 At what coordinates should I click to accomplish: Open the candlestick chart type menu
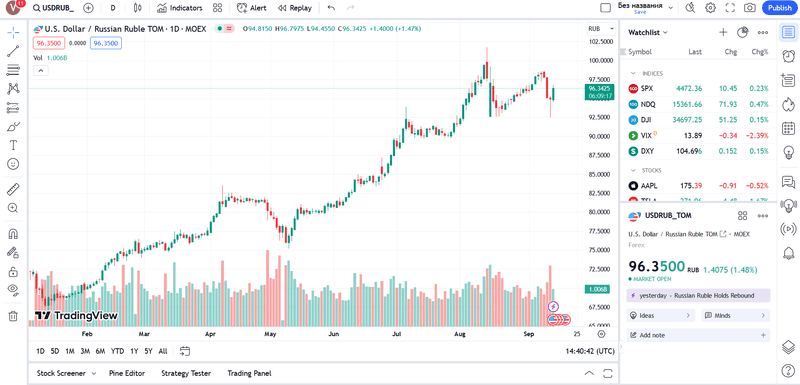pos(137,8)
